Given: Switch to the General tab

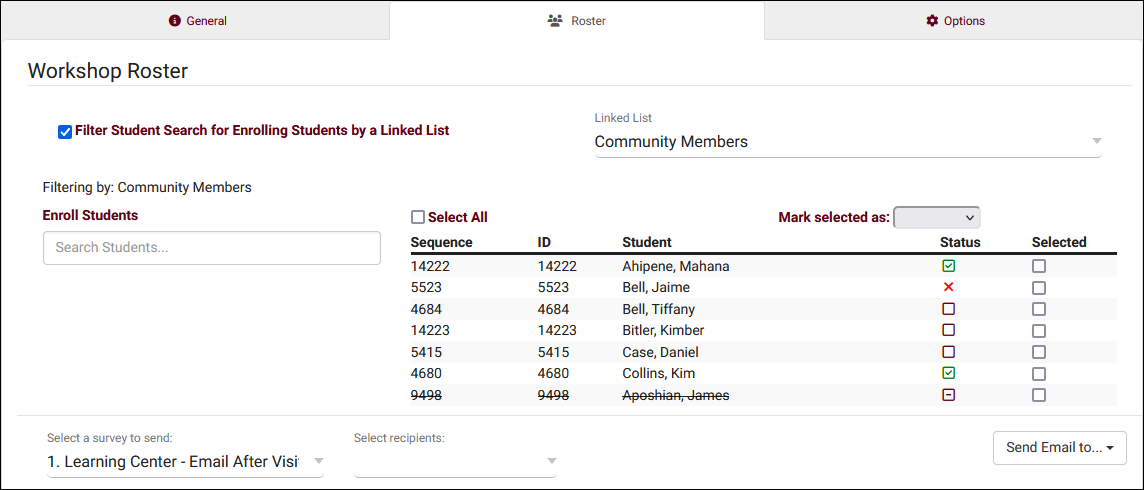Looking at the screenshot, I should [x=197, y=21].
